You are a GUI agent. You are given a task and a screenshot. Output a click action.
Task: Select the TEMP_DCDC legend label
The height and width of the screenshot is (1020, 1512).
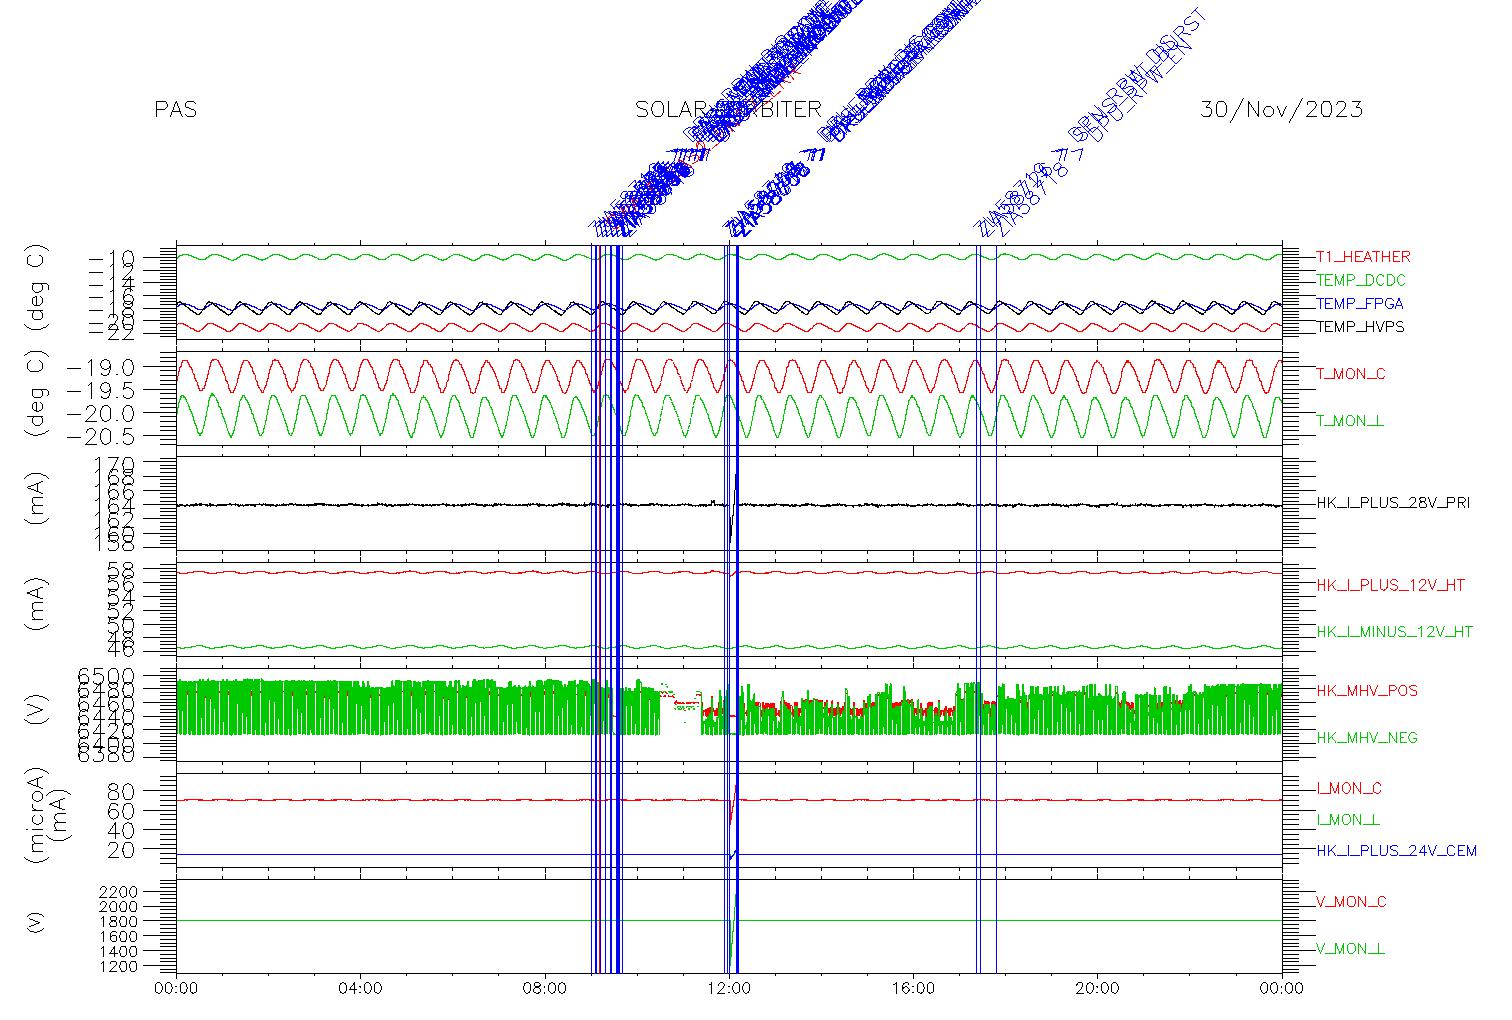click(1360, 280)
